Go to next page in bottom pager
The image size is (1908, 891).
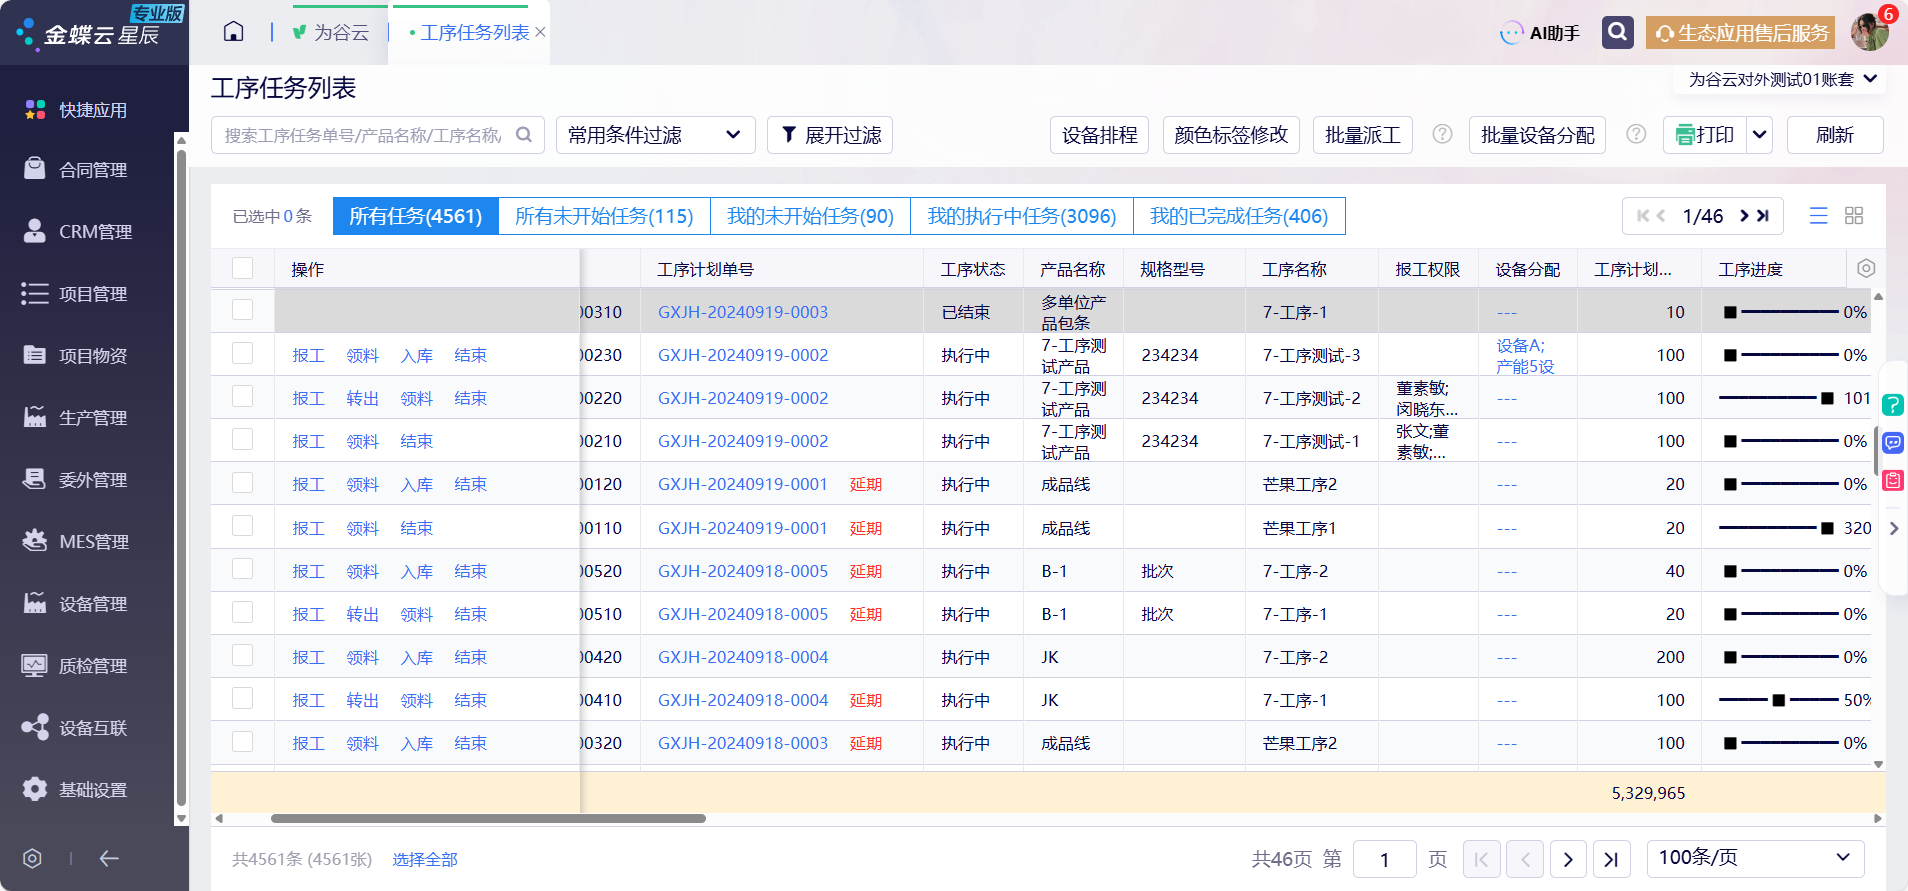[1568, 859]
